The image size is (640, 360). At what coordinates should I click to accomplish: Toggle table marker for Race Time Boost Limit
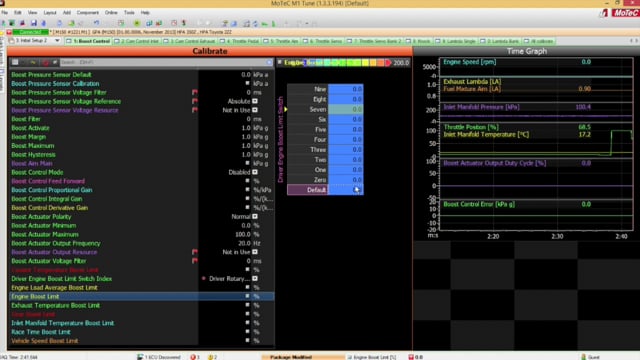(x=247, y=332)
